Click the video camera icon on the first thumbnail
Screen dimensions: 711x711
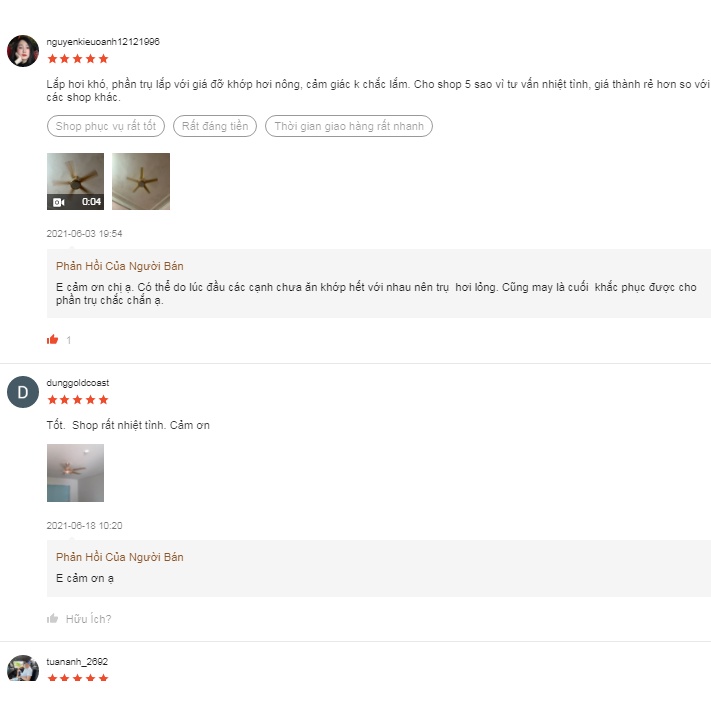coord(59,201)
